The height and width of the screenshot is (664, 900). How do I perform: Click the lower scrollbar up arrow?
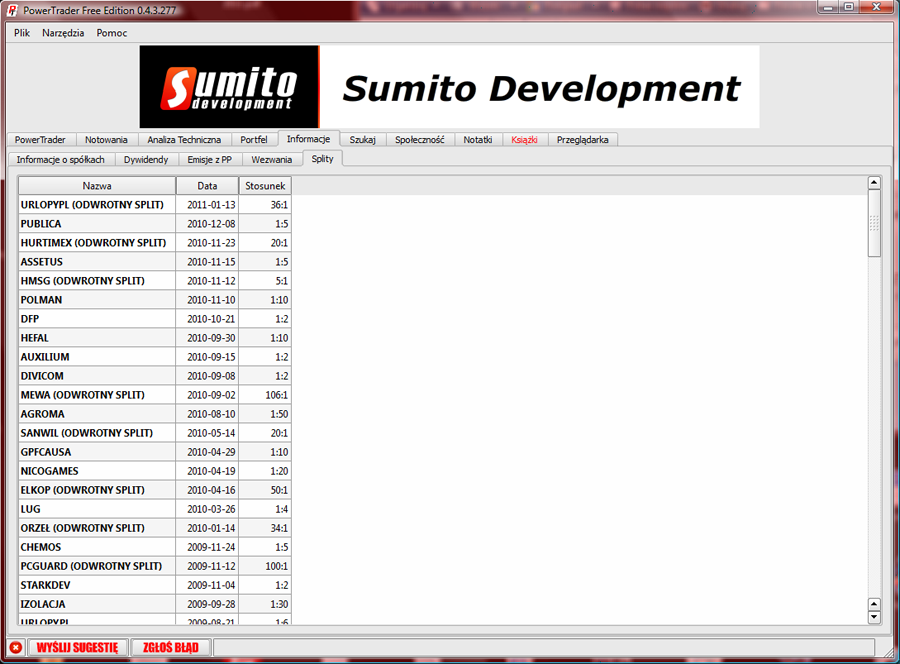click(x=874, y=604)
